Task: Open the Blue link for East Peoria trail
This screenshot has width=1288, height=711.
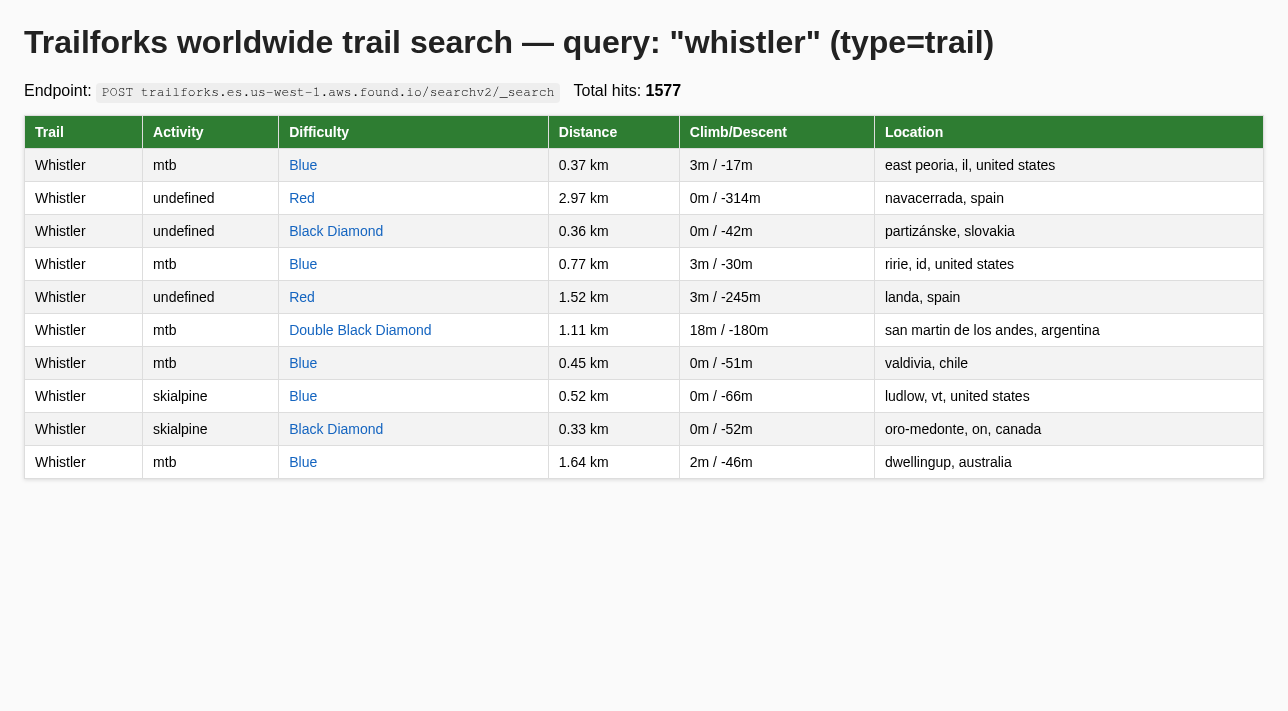Action: click(303, 165)
